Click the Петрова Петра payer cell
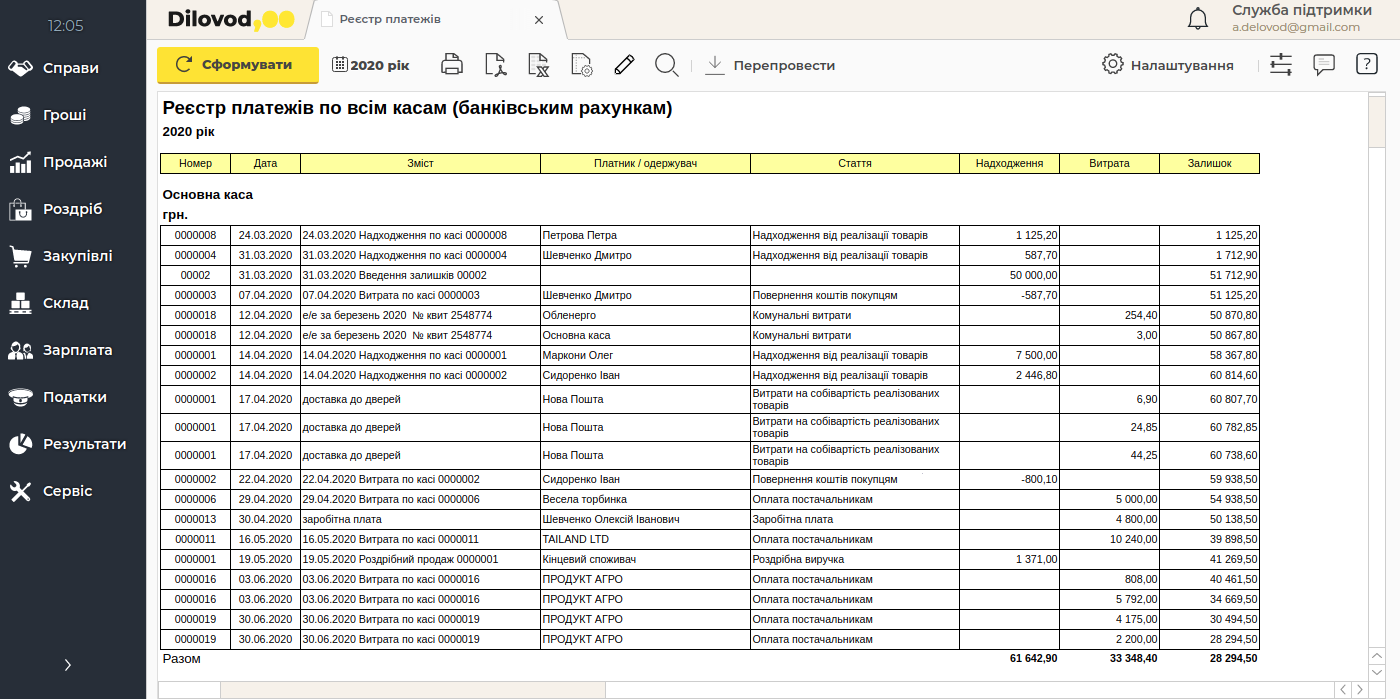The image size is (1400, 699). click(646, 235)
